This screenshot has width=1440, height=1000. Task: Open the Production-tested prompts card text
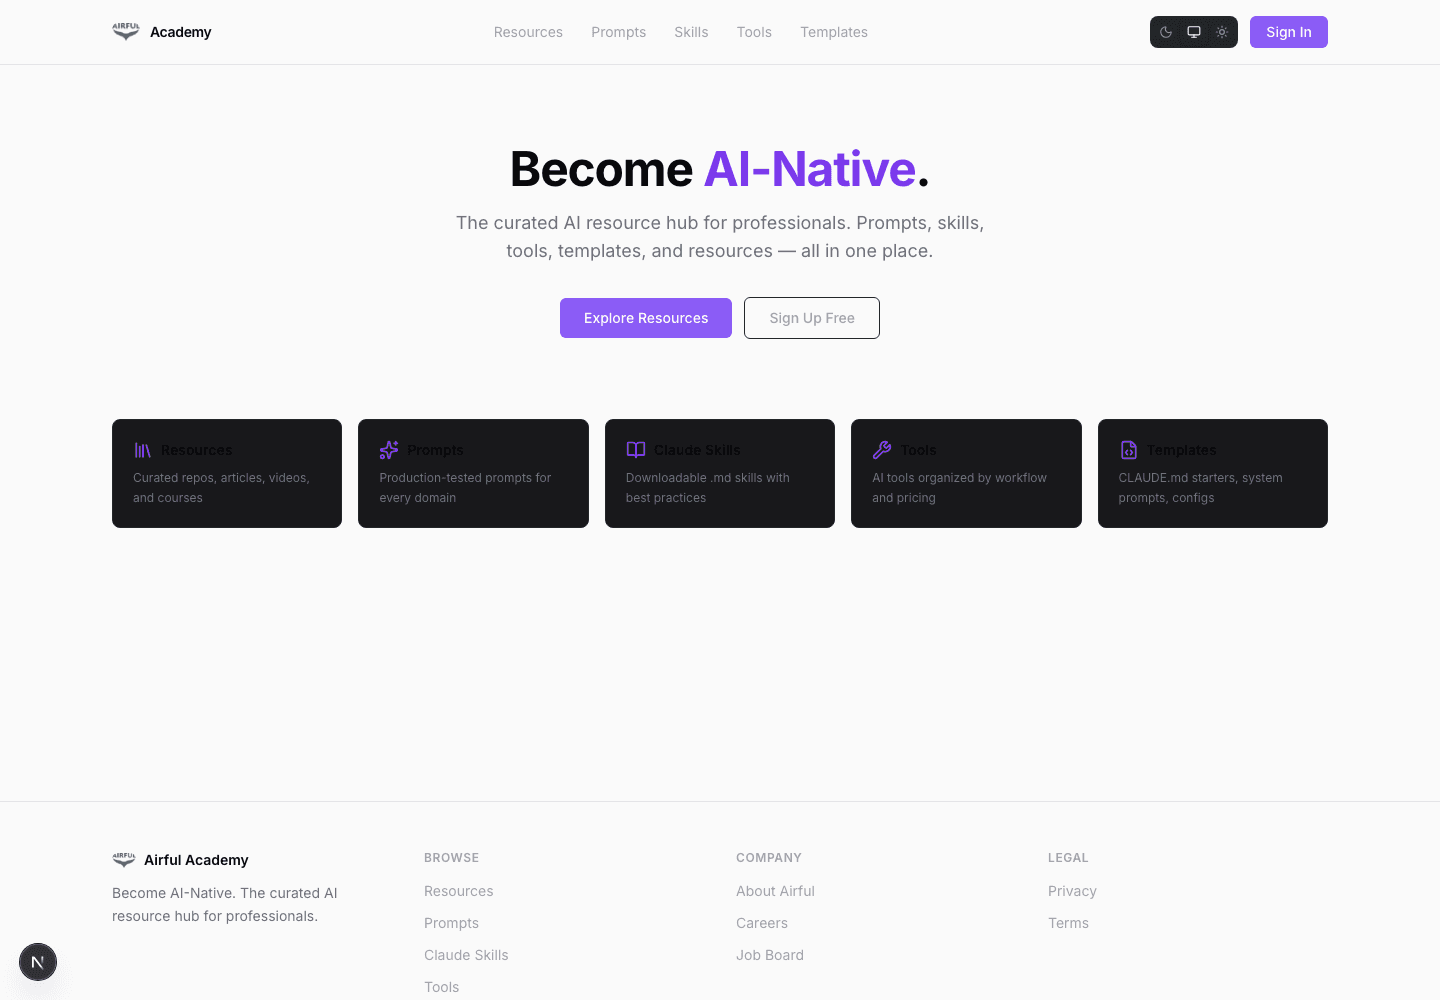(x=465, y=488)
